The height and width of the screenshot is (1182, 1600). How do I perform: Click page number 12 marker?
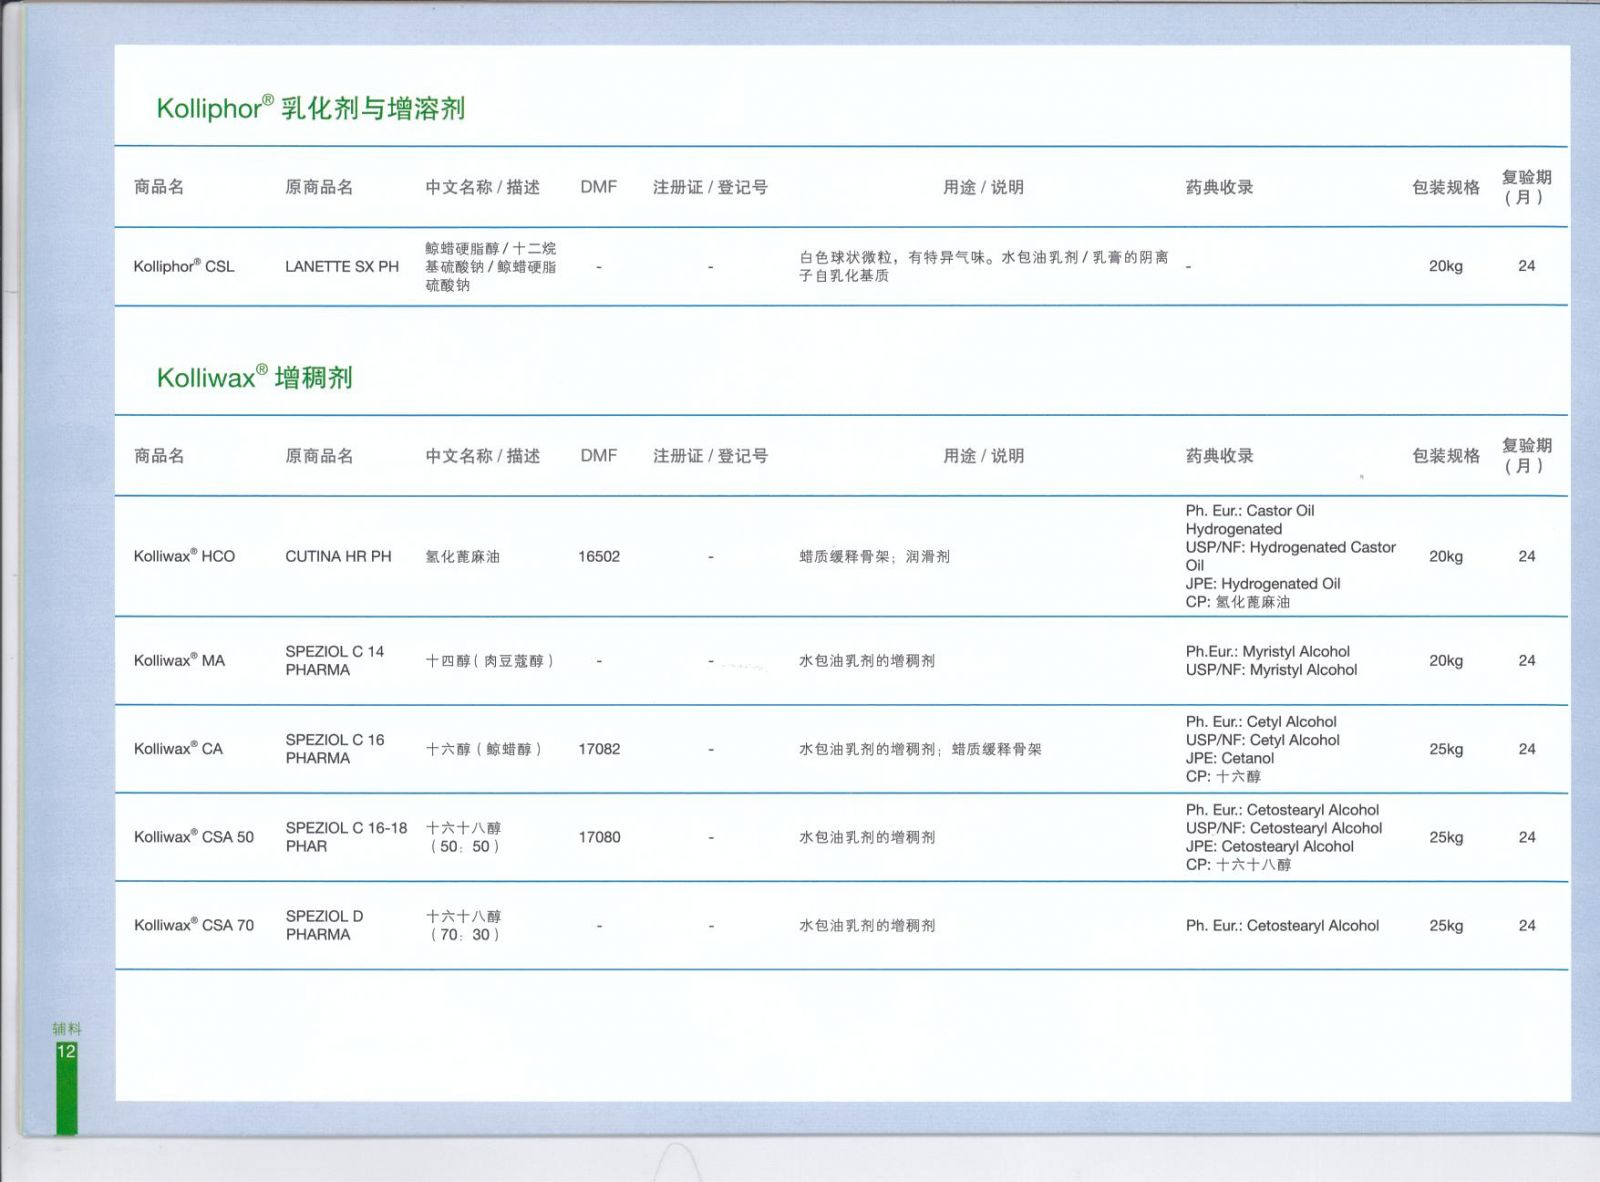[x=66, y=1051]
